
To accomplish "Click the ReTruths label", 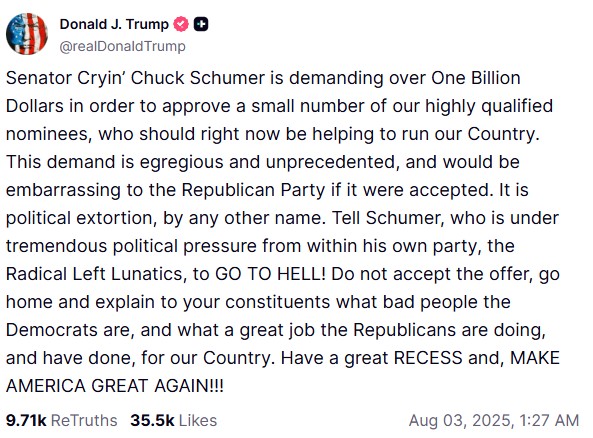I will 84,421.
